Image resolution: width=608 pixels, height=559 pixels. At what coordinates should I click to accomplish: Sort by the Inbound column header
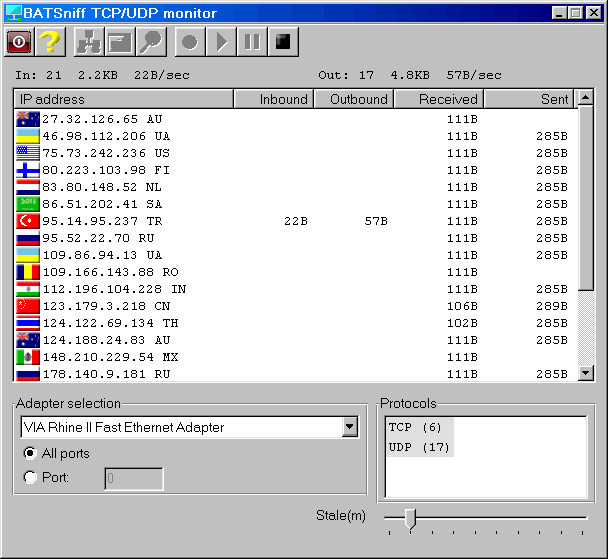tap(274, 99)
